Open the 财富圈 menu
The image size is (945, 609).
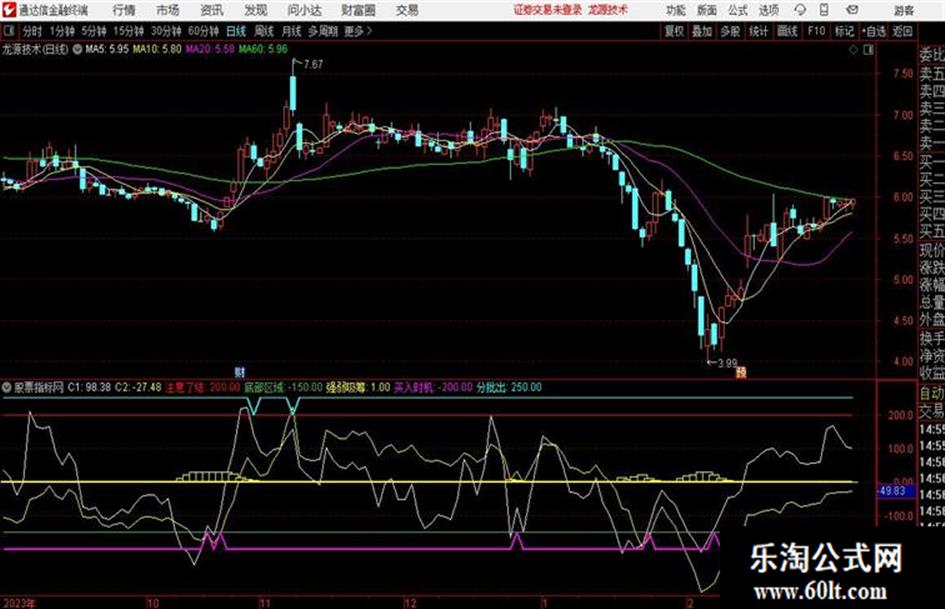(359, 10)
